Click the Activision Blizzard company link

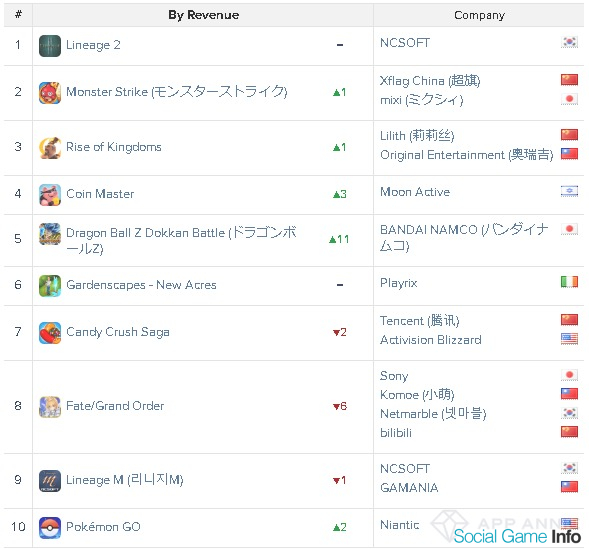tap(430, 340)
